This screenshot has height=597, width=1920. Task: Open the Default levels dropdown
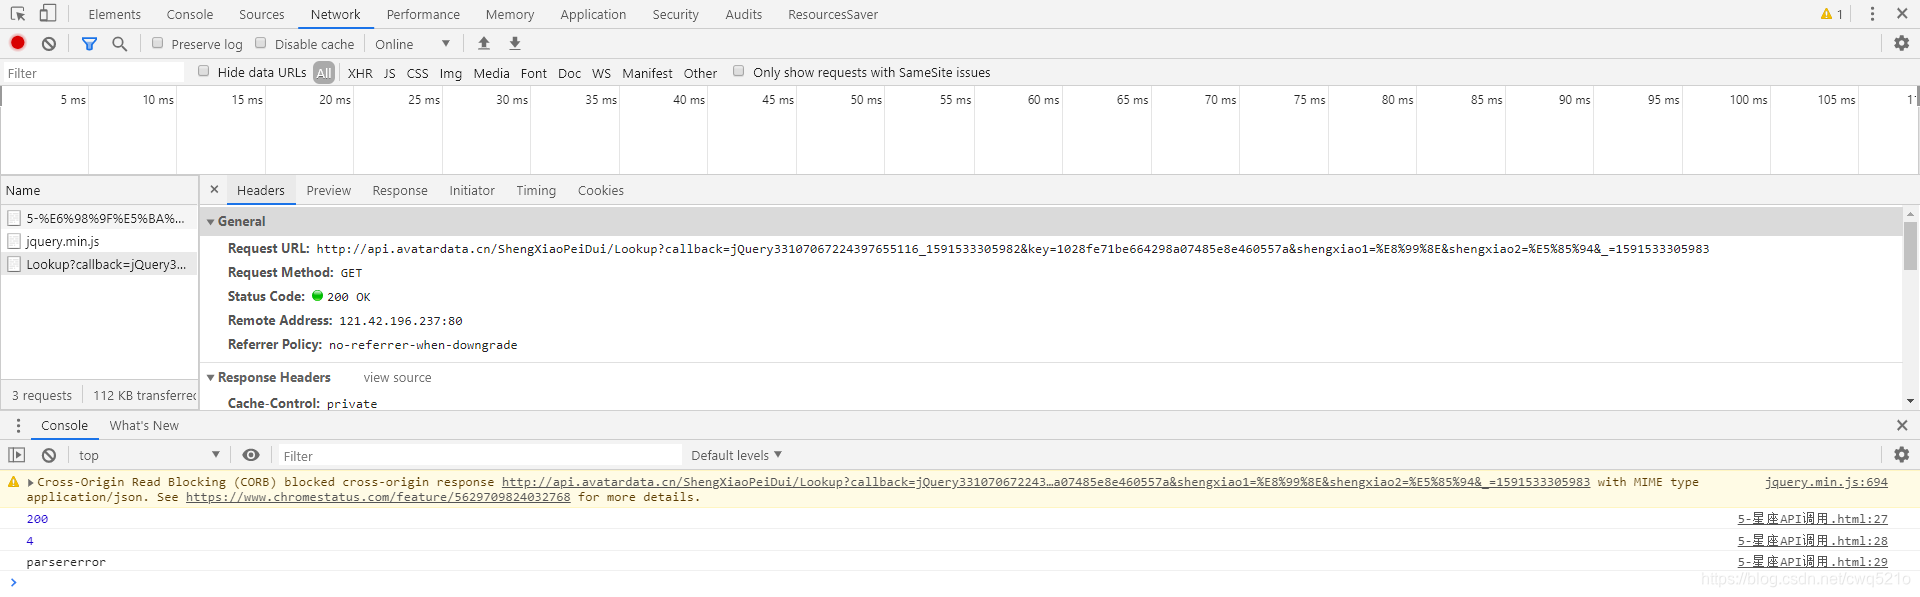[x=736, y=455]
